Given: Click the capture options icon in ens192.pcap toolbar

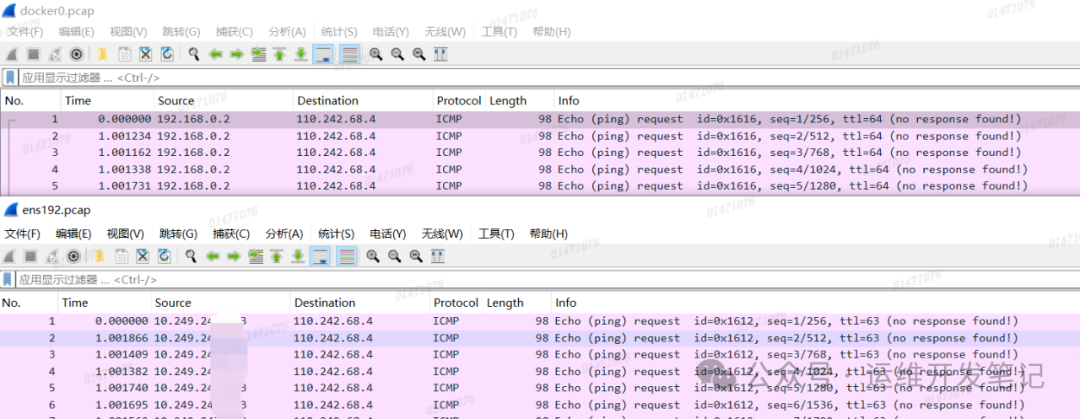Looking at the screenshot, I should pyautogui.click(x=74, y=256).
